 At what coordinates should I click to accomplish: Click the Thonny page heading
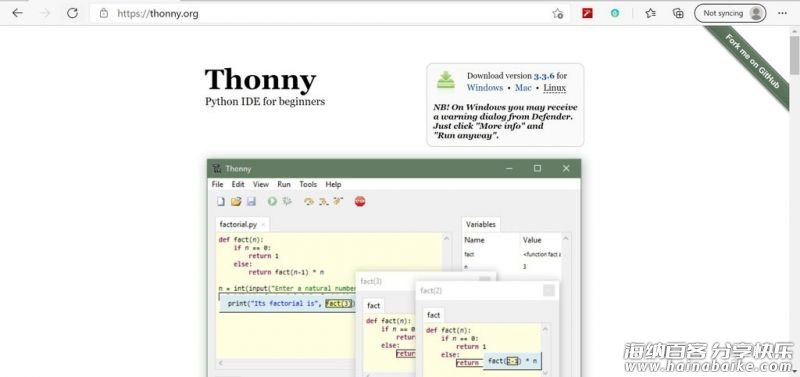click(260, 80)
